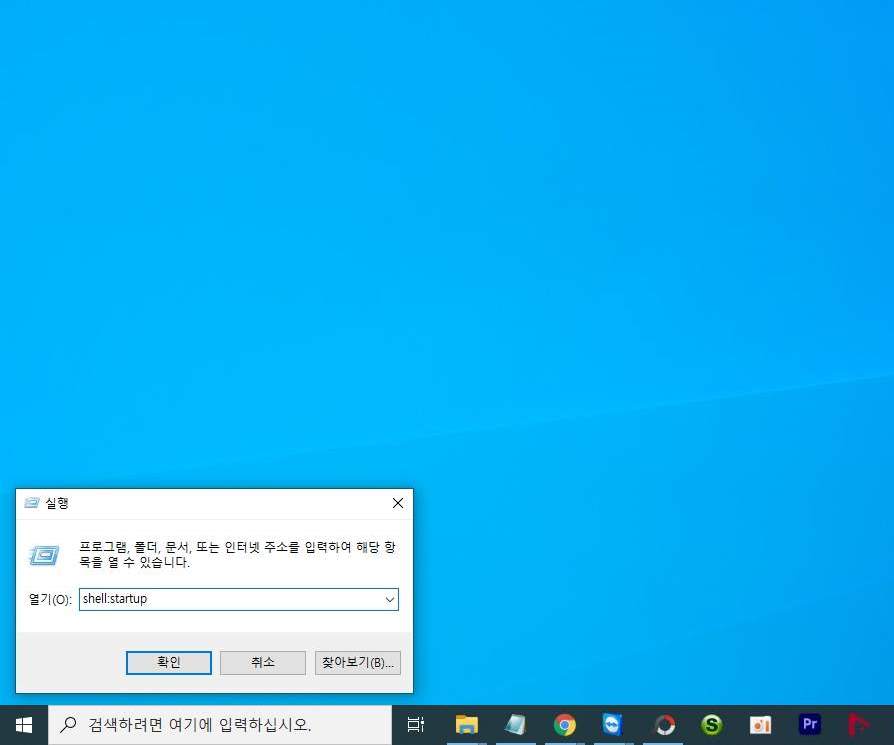Open the shell:startup history dropdown
894x745 pixels.
coord(390,599)
